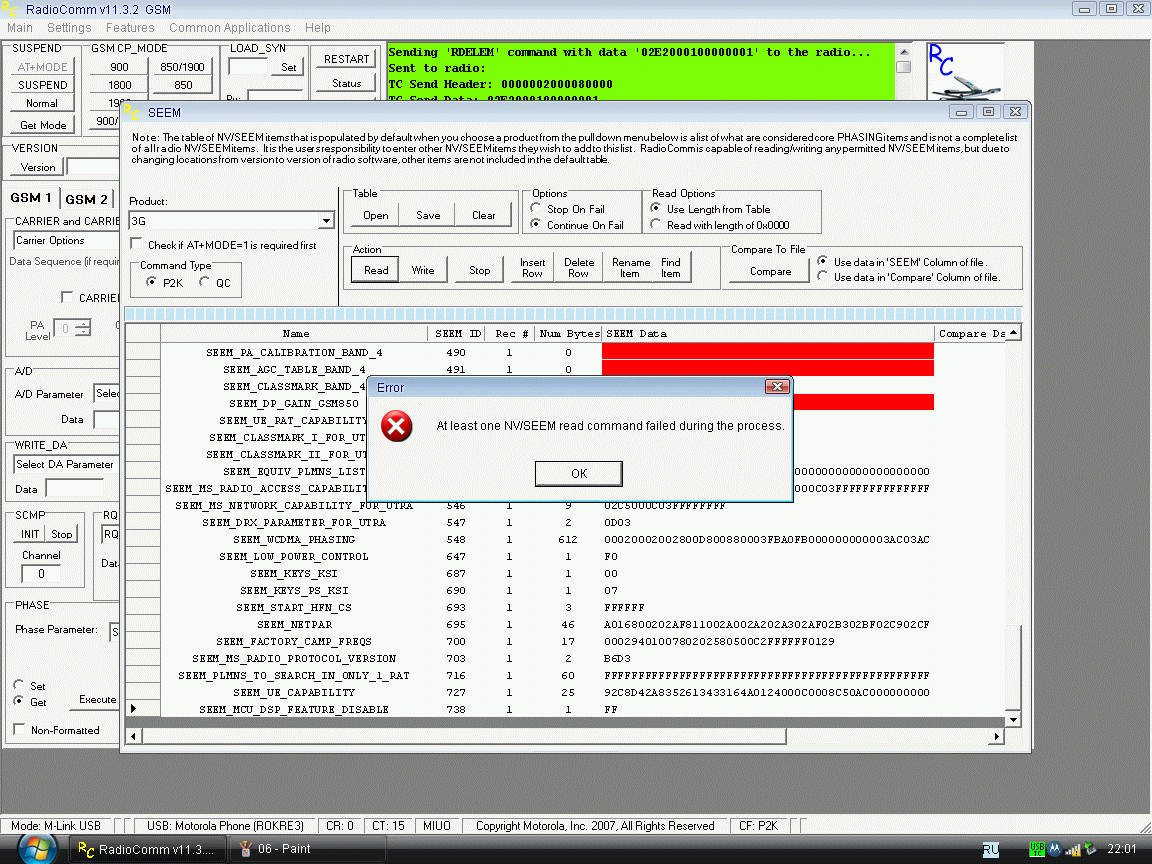Viewport: 1152px width, 864px height.
Task: Click the Save table button
Action: [428, 215]
